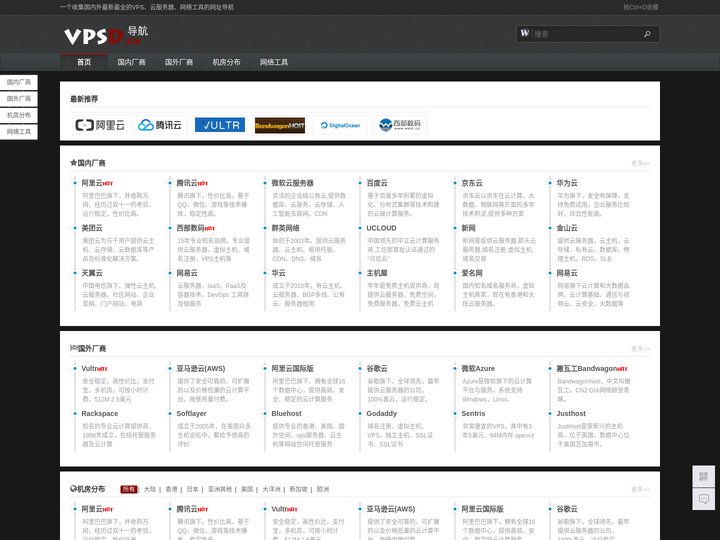Jump to 网络工具 via left sidebar
720x540 pixels.
(x=18, y=132)
